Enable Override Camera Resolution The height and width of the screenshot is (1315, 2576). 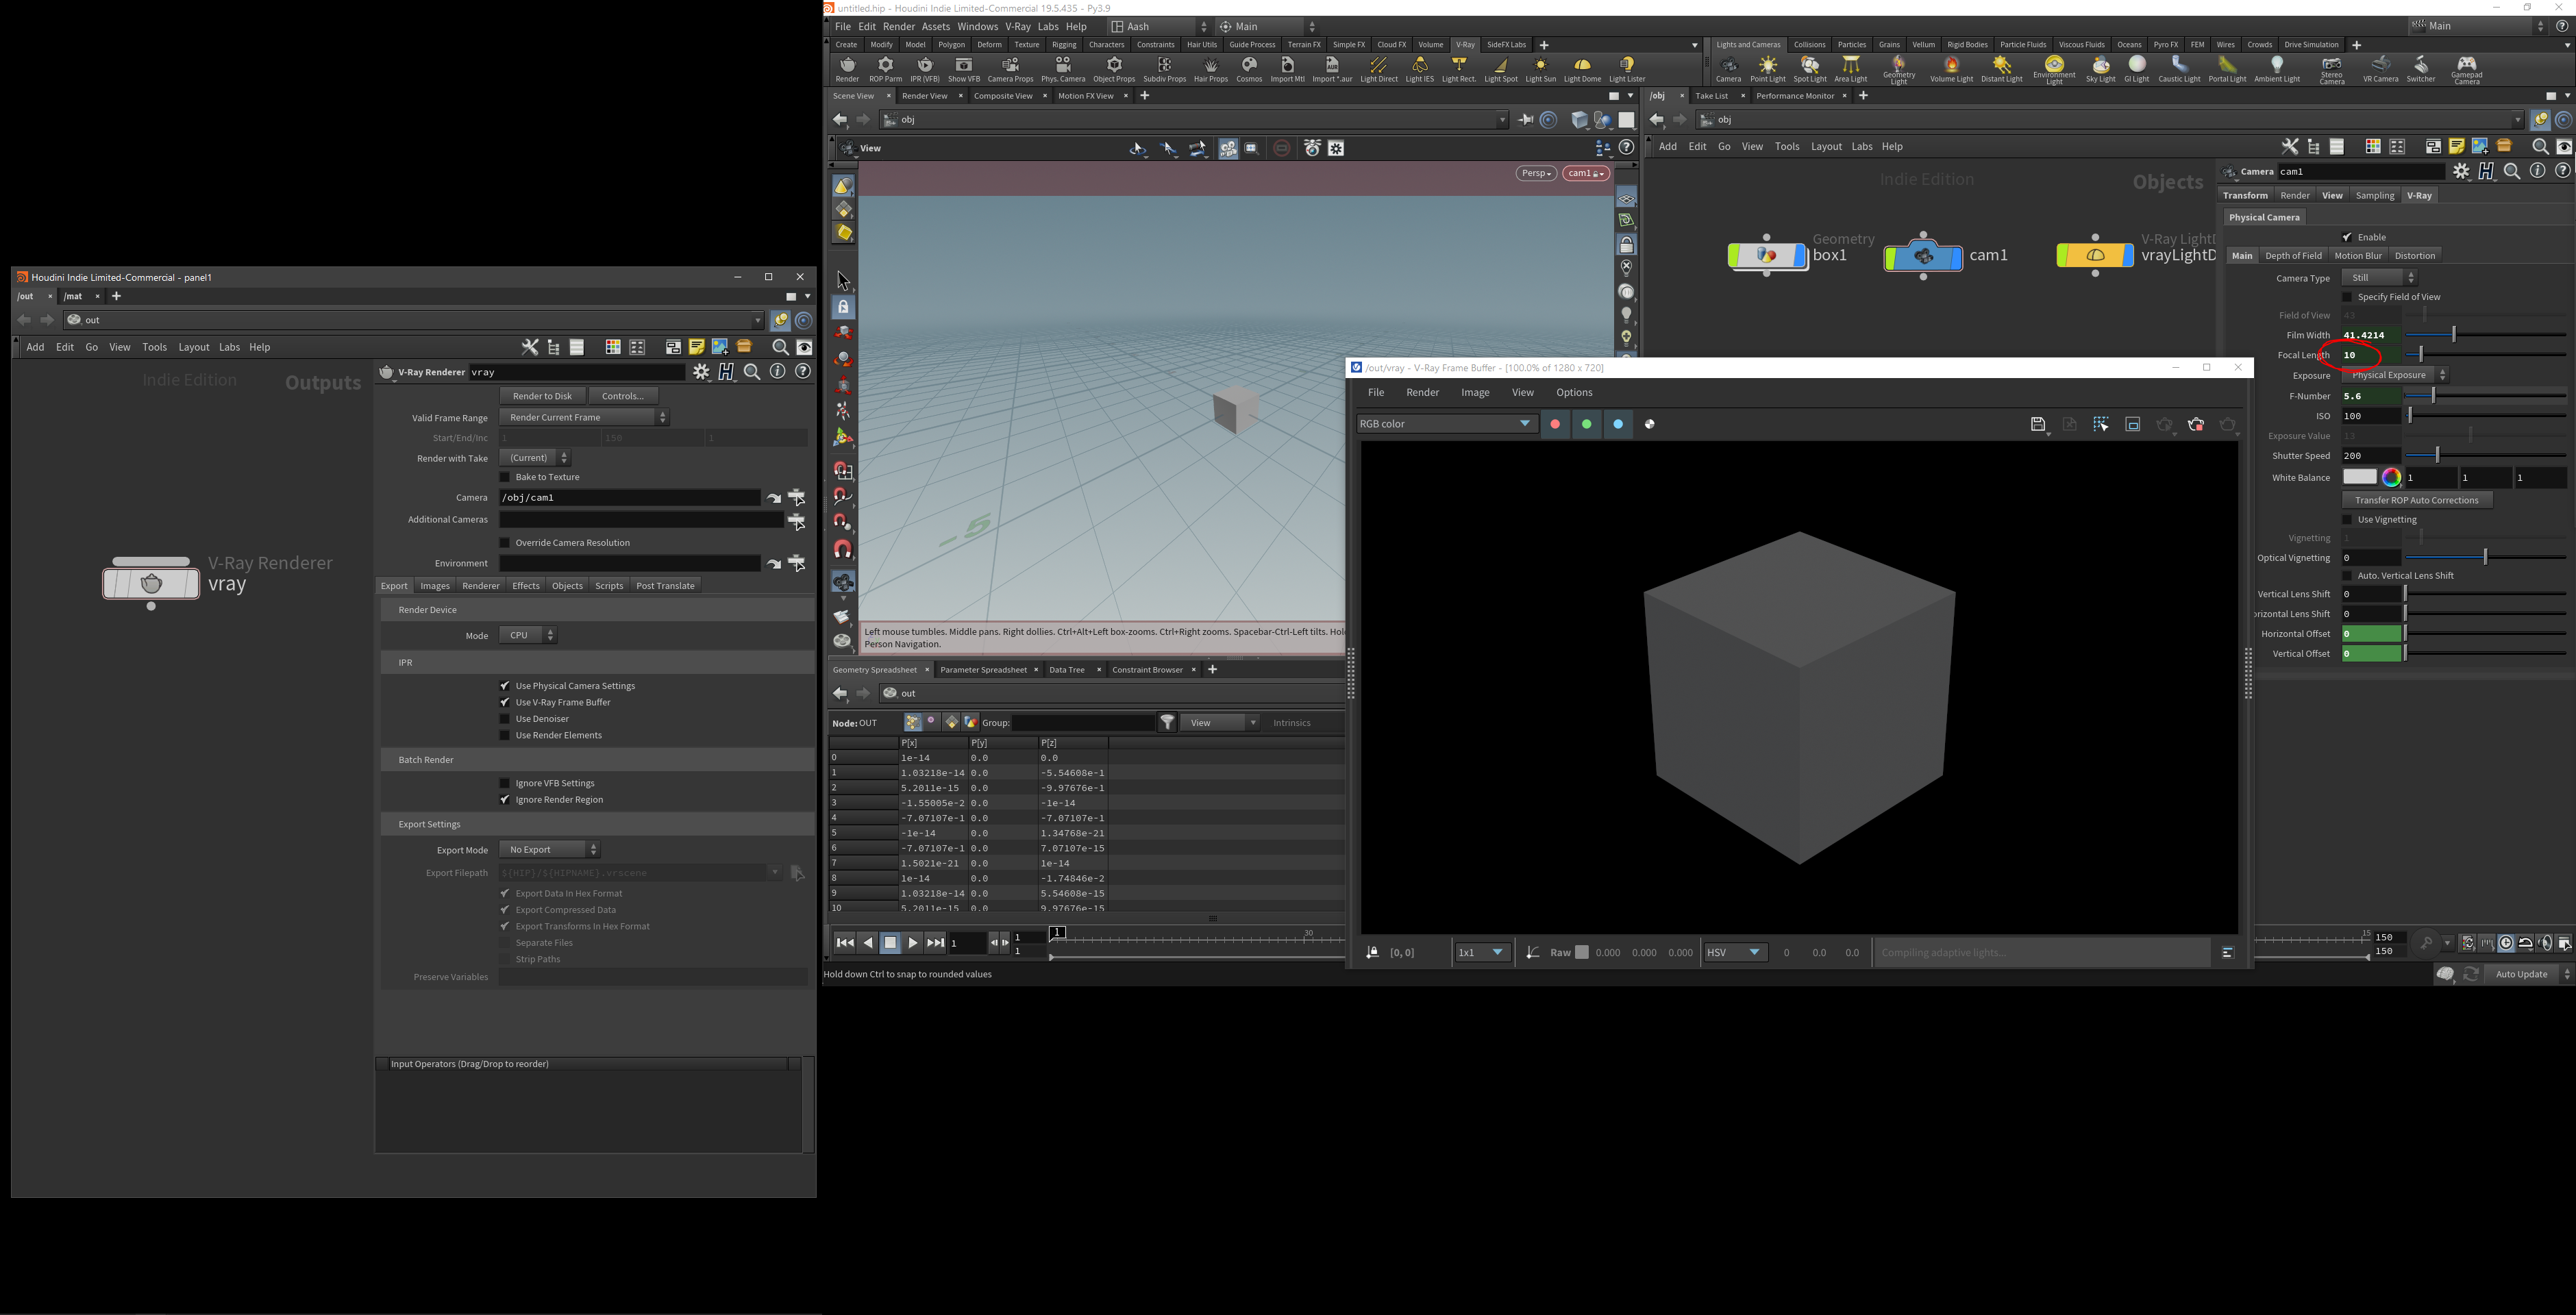pyautogui.click(x=505, y=543)
